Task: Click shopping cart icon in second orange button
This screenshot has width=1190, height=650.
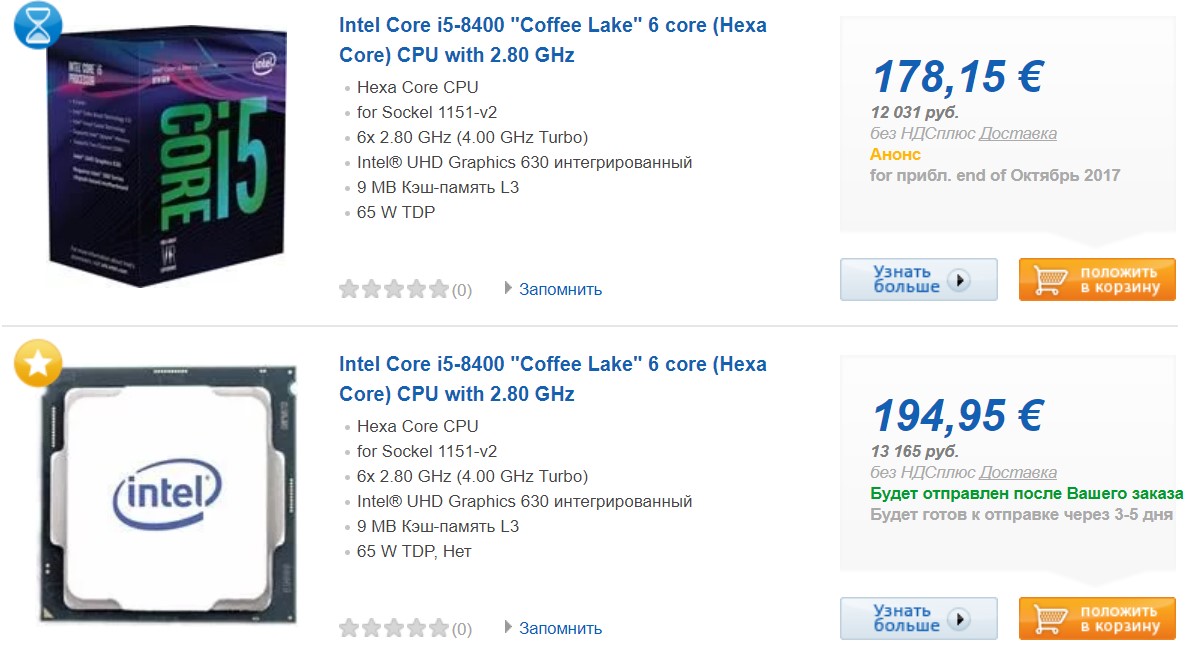Action: coord(1050,619)
